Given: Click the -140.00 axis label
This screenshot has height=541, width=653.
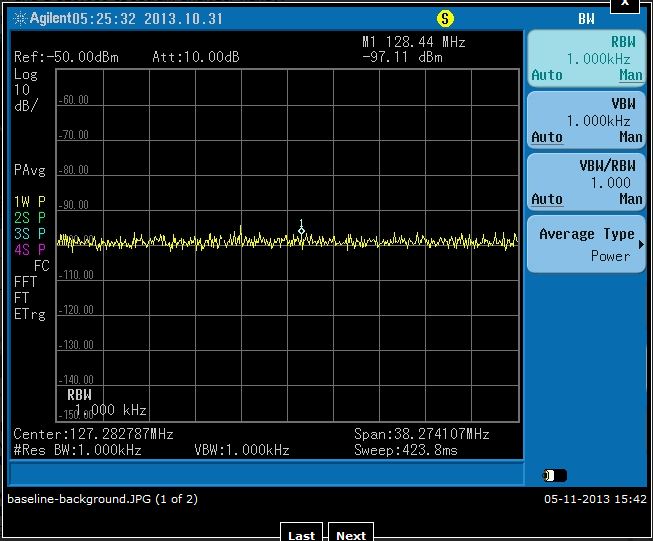Looking at the screenshot, I should tap(76, 380).
